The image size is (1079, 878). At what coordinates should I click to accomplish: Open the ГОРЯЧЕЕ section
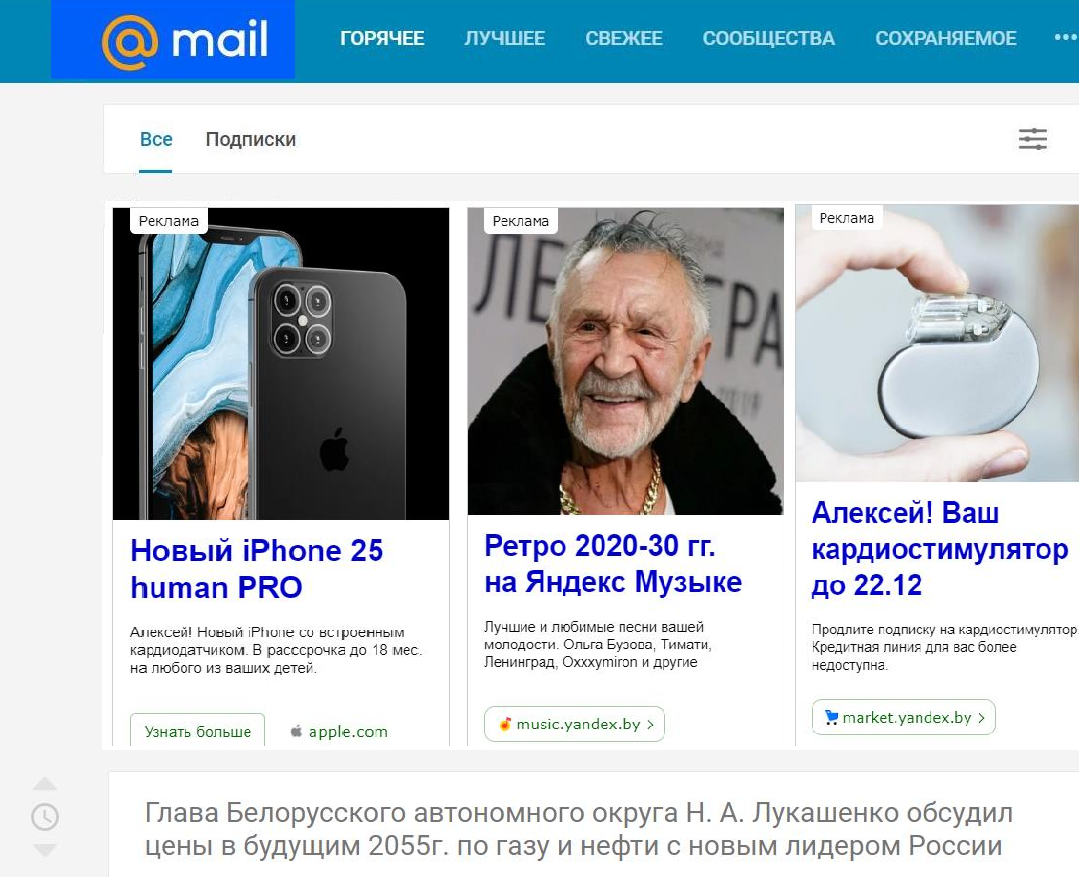382,39
